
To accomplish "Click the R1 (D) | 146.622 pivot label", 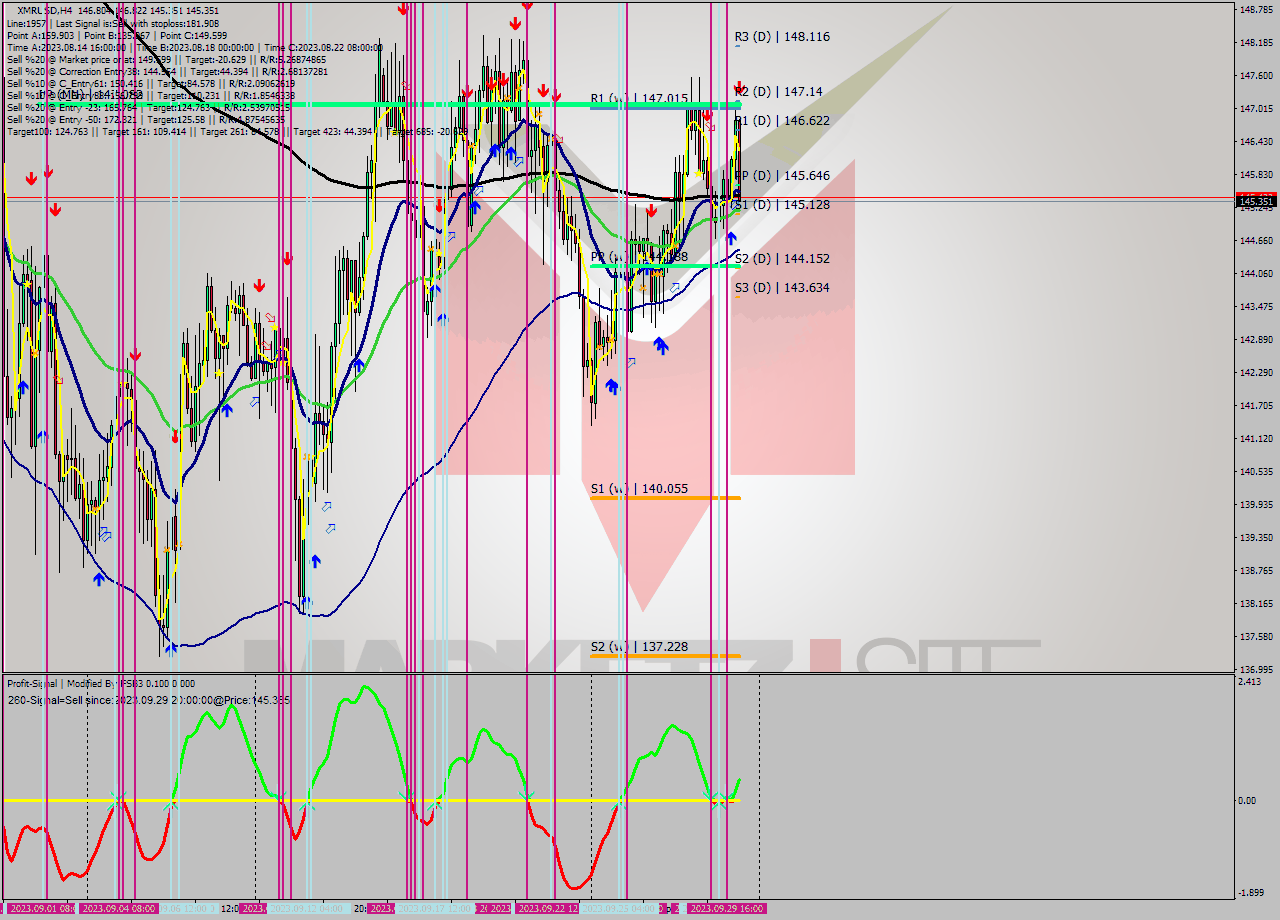I will click(x=782, y=120).
